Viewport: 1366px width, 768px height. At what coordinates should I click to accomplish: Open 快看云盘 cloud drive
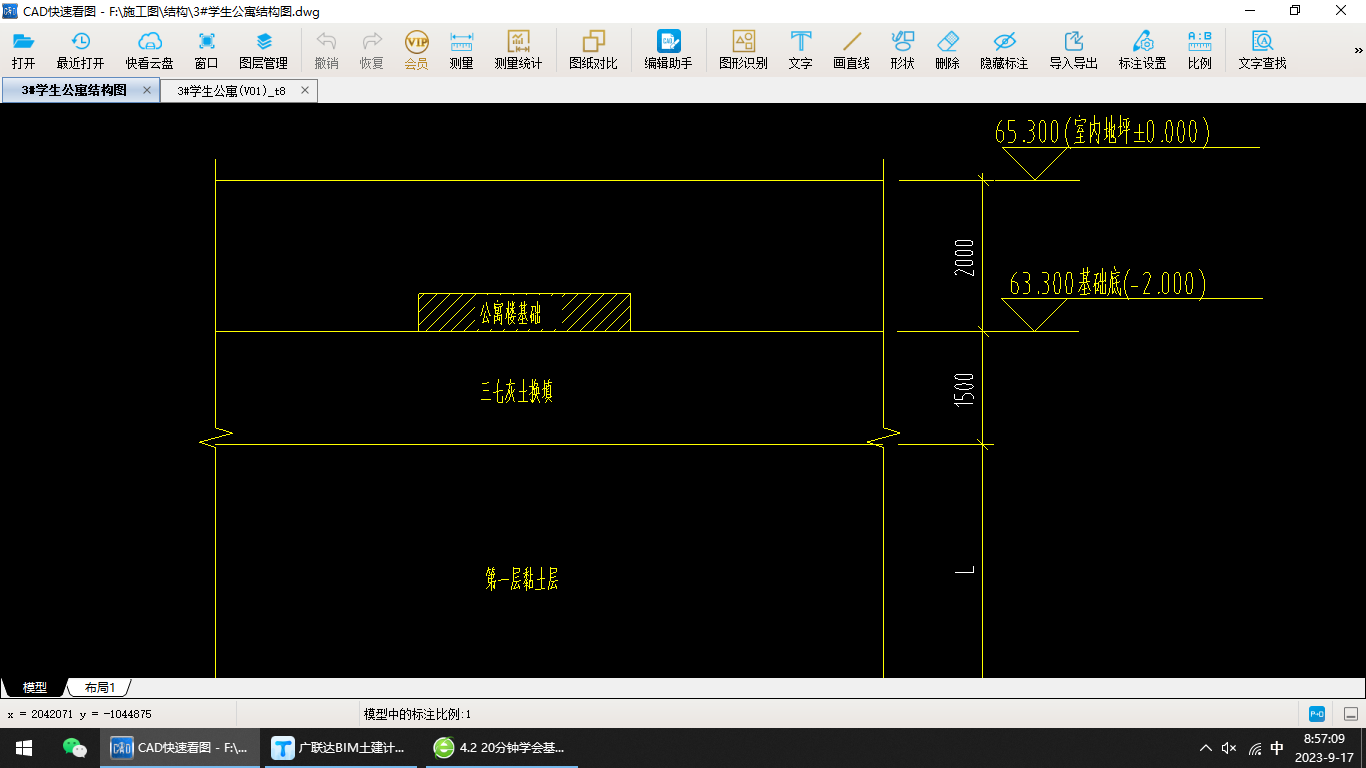[149, 51]
